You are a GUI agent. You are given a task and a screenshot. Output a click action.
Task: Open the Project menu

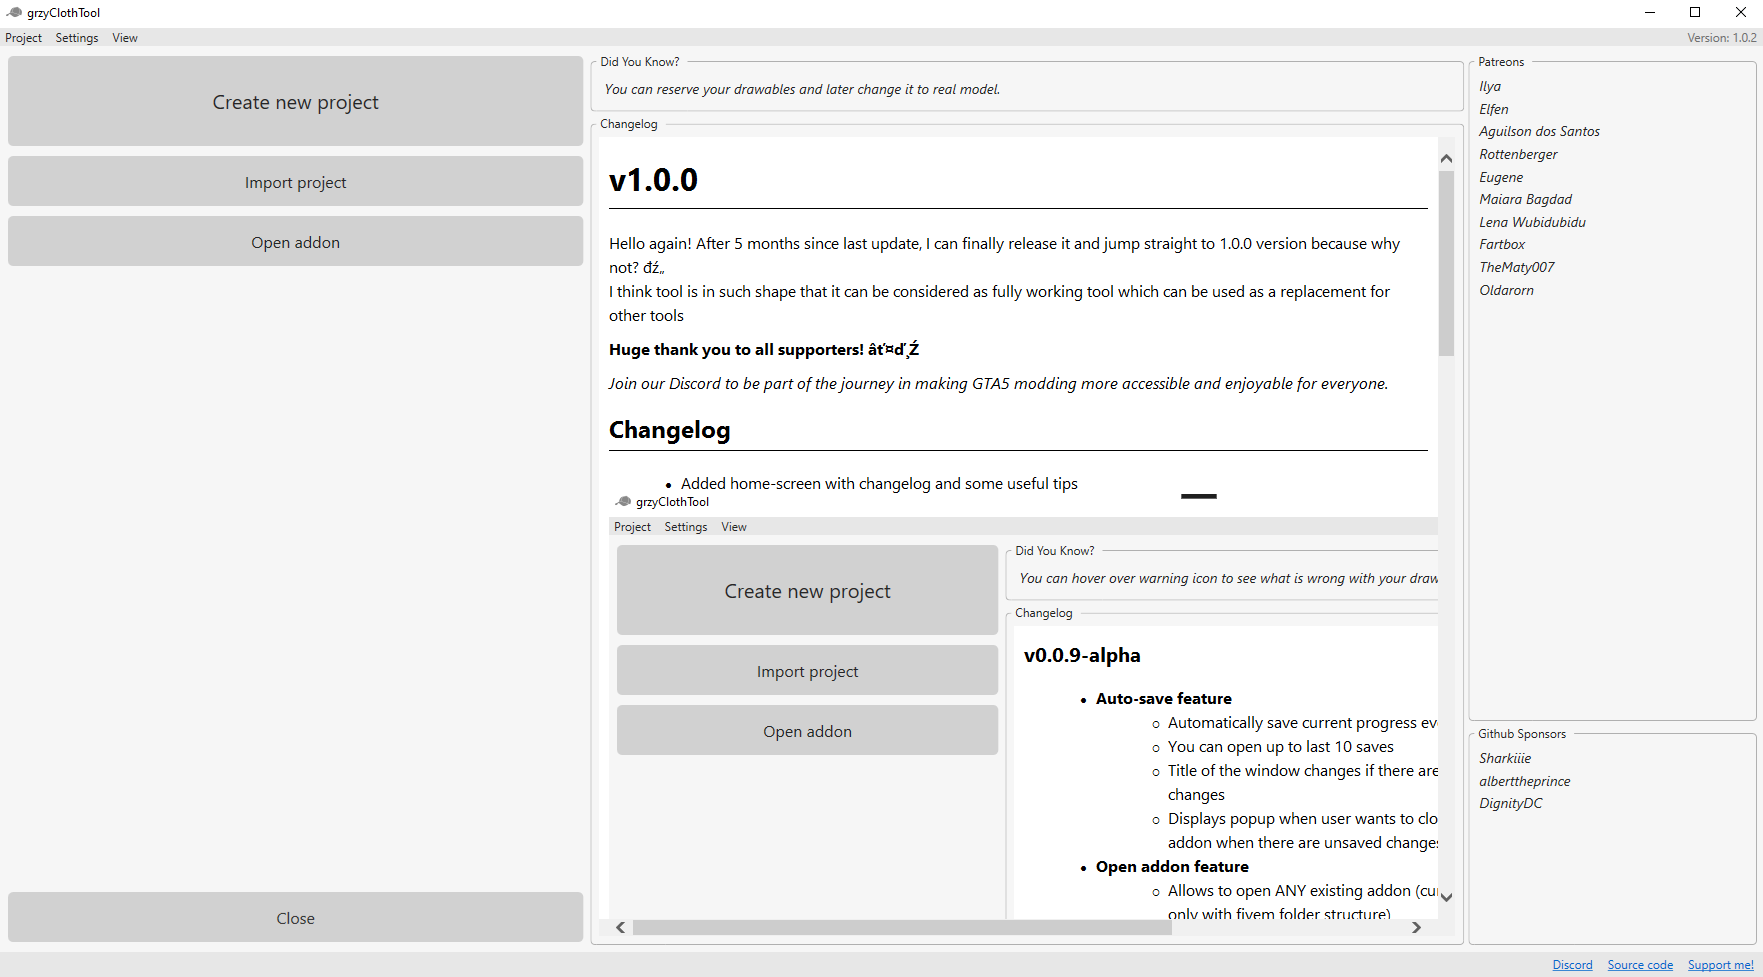[23, 38]
